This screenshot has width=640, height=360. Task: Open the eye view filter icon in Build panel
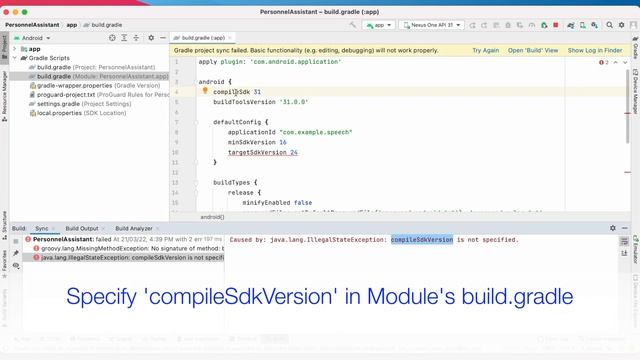(x=16, y=266)
